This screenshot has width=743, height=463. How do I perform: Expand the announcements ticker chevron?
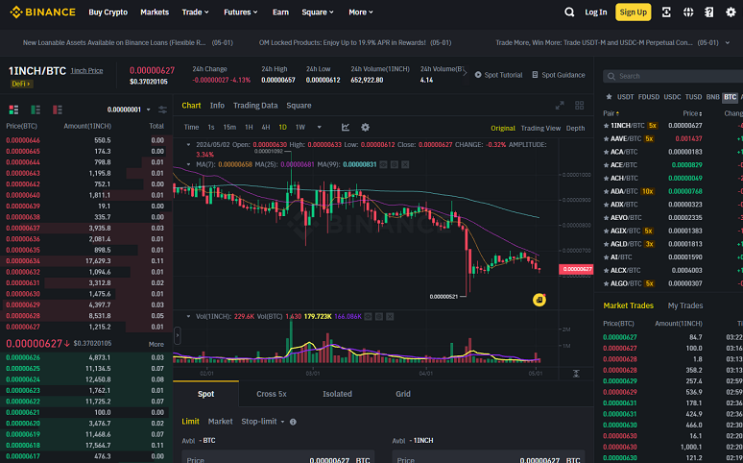727,43
